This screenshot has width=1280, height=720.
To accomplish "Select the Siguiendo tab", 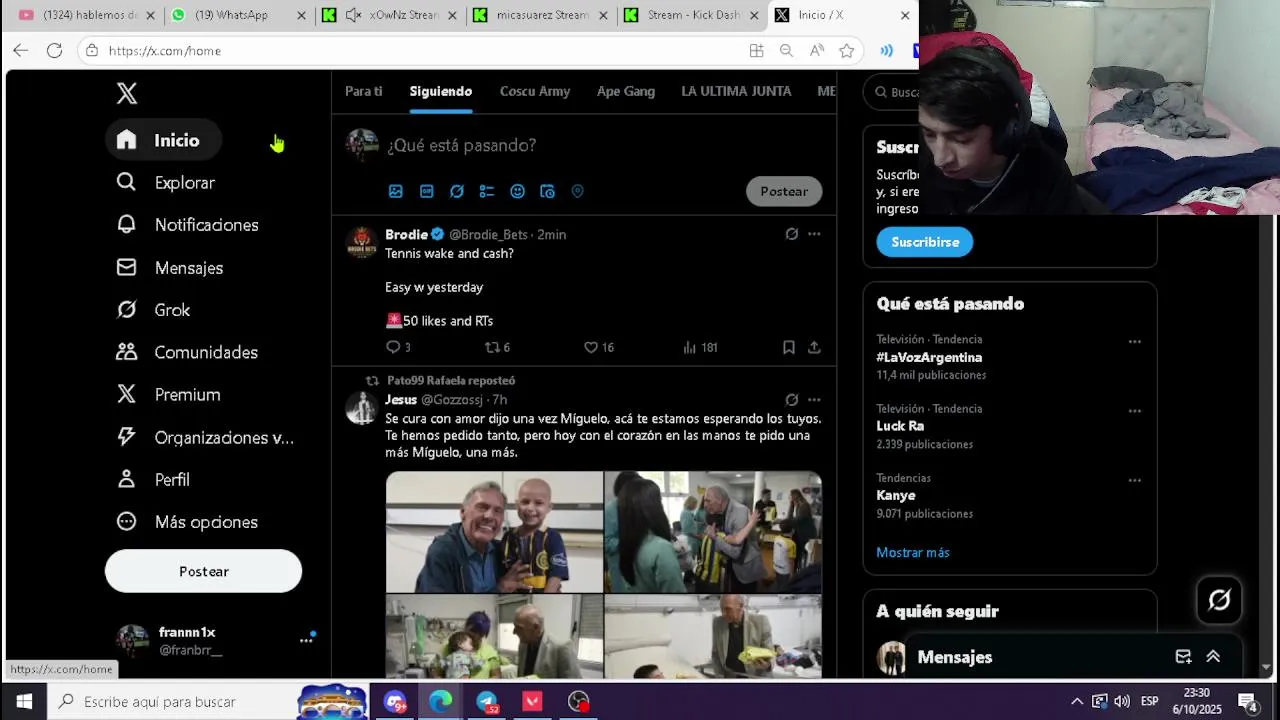I will coord(440,91).
